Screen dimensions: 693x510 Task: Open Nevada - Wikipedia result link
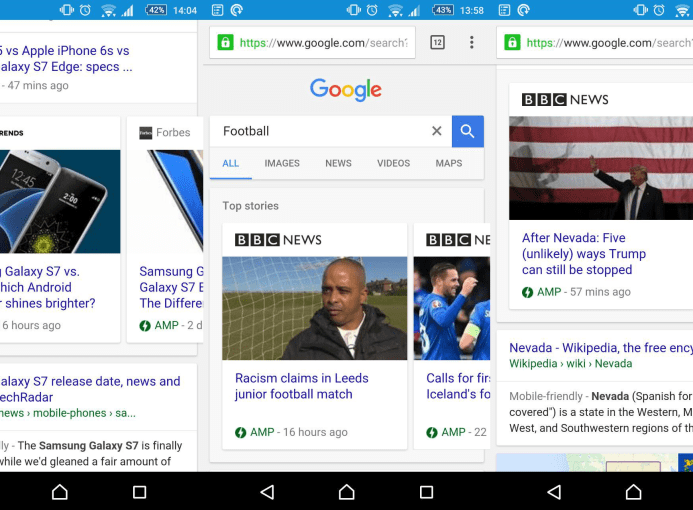(601, 348)
